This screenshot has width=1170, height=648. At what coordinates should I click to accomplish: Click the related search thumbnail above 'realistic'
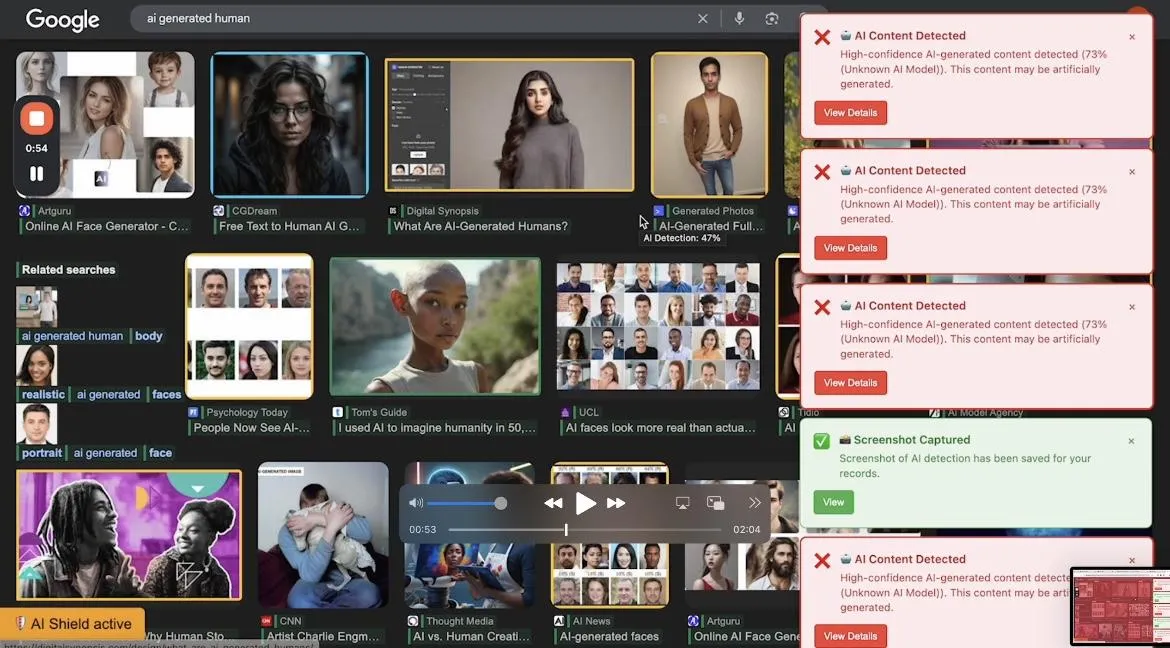click(37, 365)
